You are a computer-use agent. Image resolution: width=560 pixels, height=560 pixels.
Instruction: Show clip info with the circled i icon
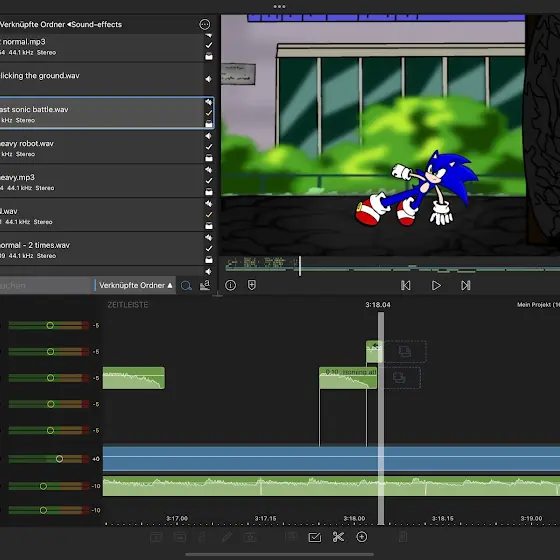point(230,285)
